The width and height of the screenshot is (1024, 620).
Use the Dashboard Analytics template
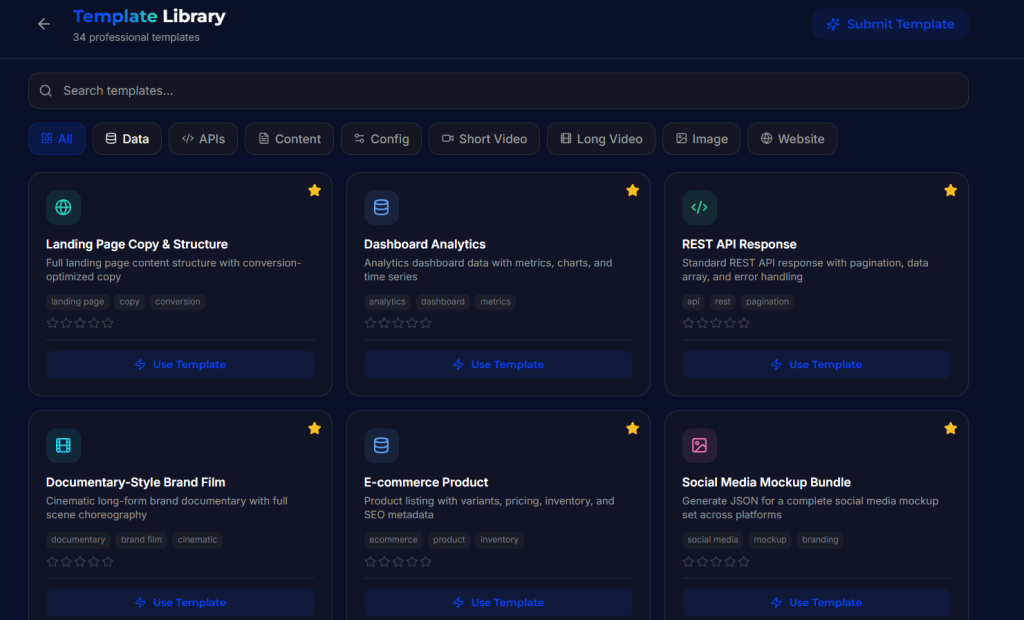click(498, 365)
